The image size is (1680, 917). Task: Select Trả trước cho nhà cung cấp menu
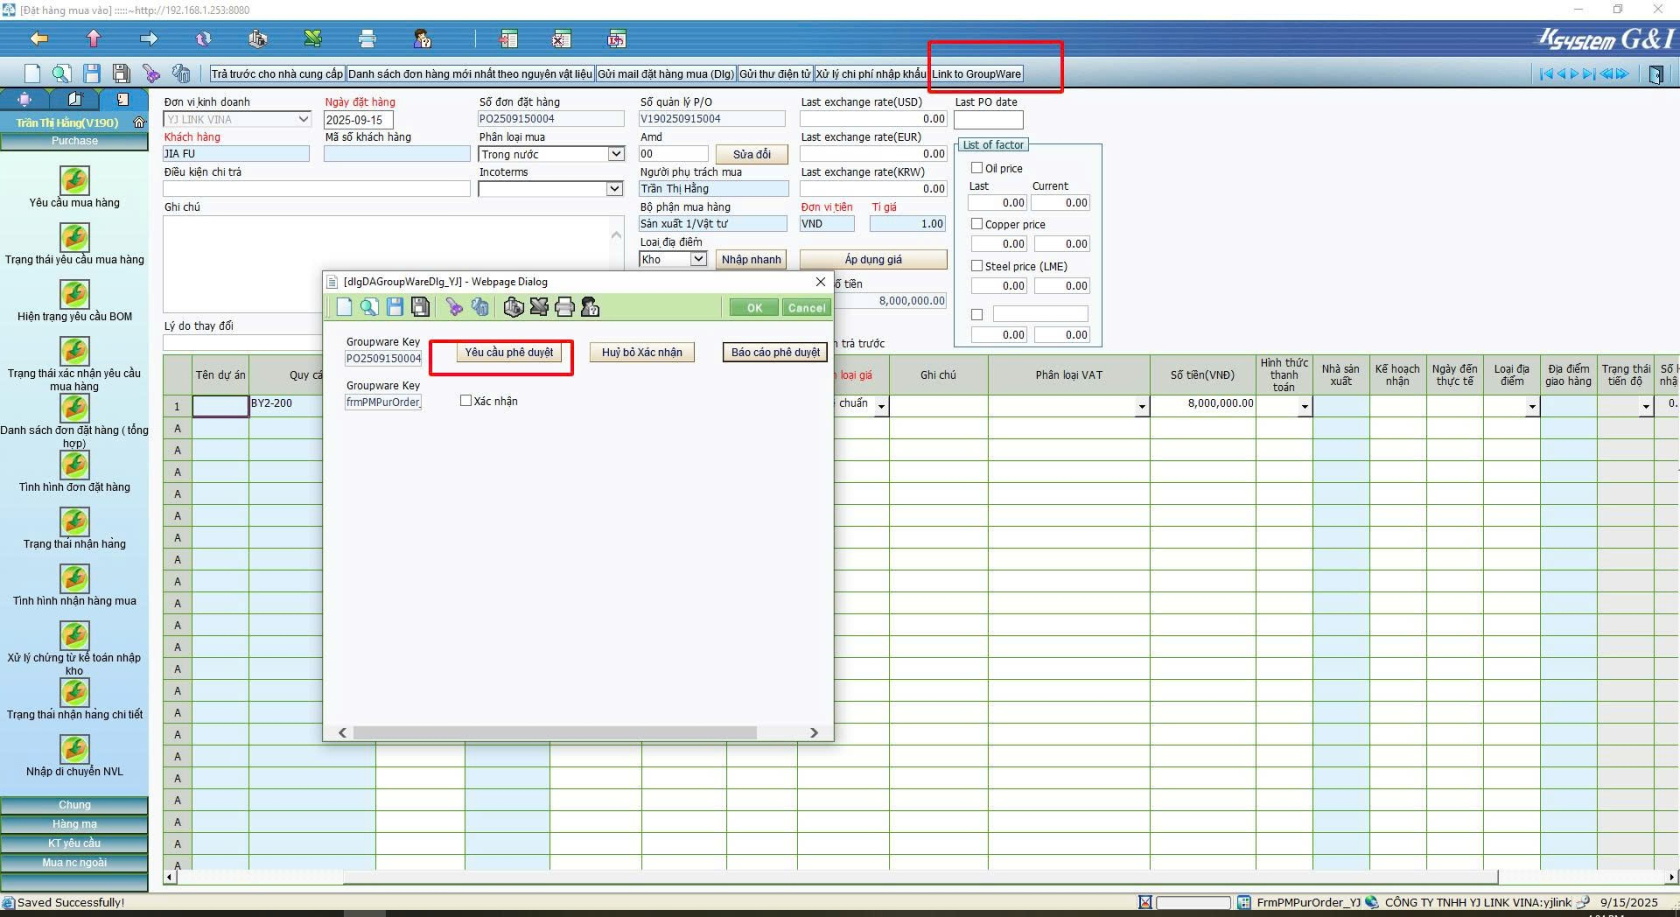pyautogui.click(x=277, y=74)
